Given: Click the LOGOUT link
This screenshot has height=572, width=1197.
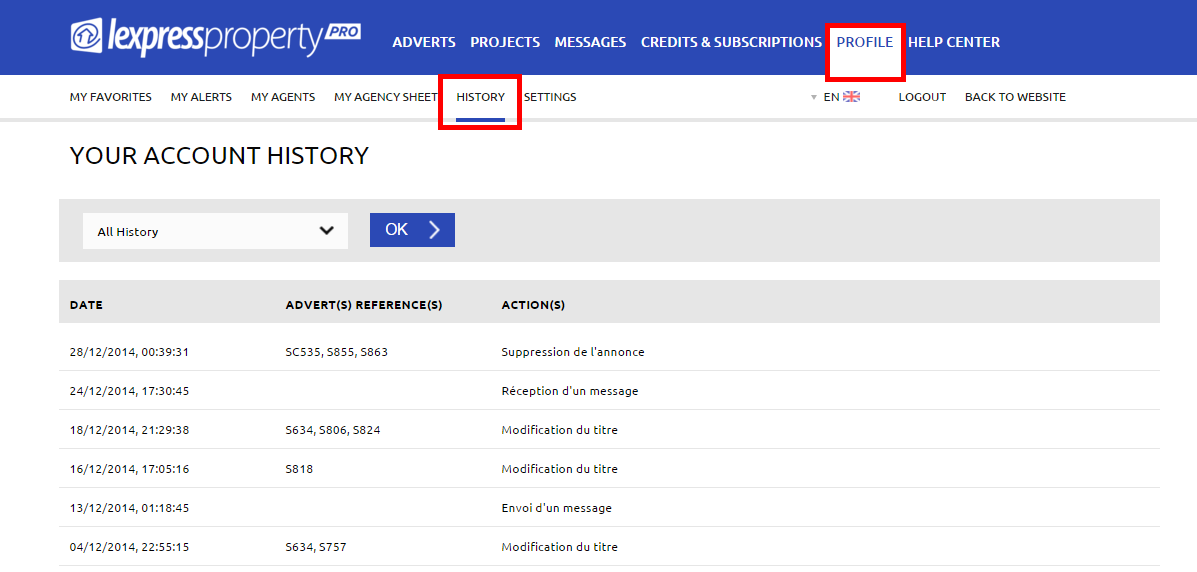Looking at the screenshot, I should [x=922, y=97].
